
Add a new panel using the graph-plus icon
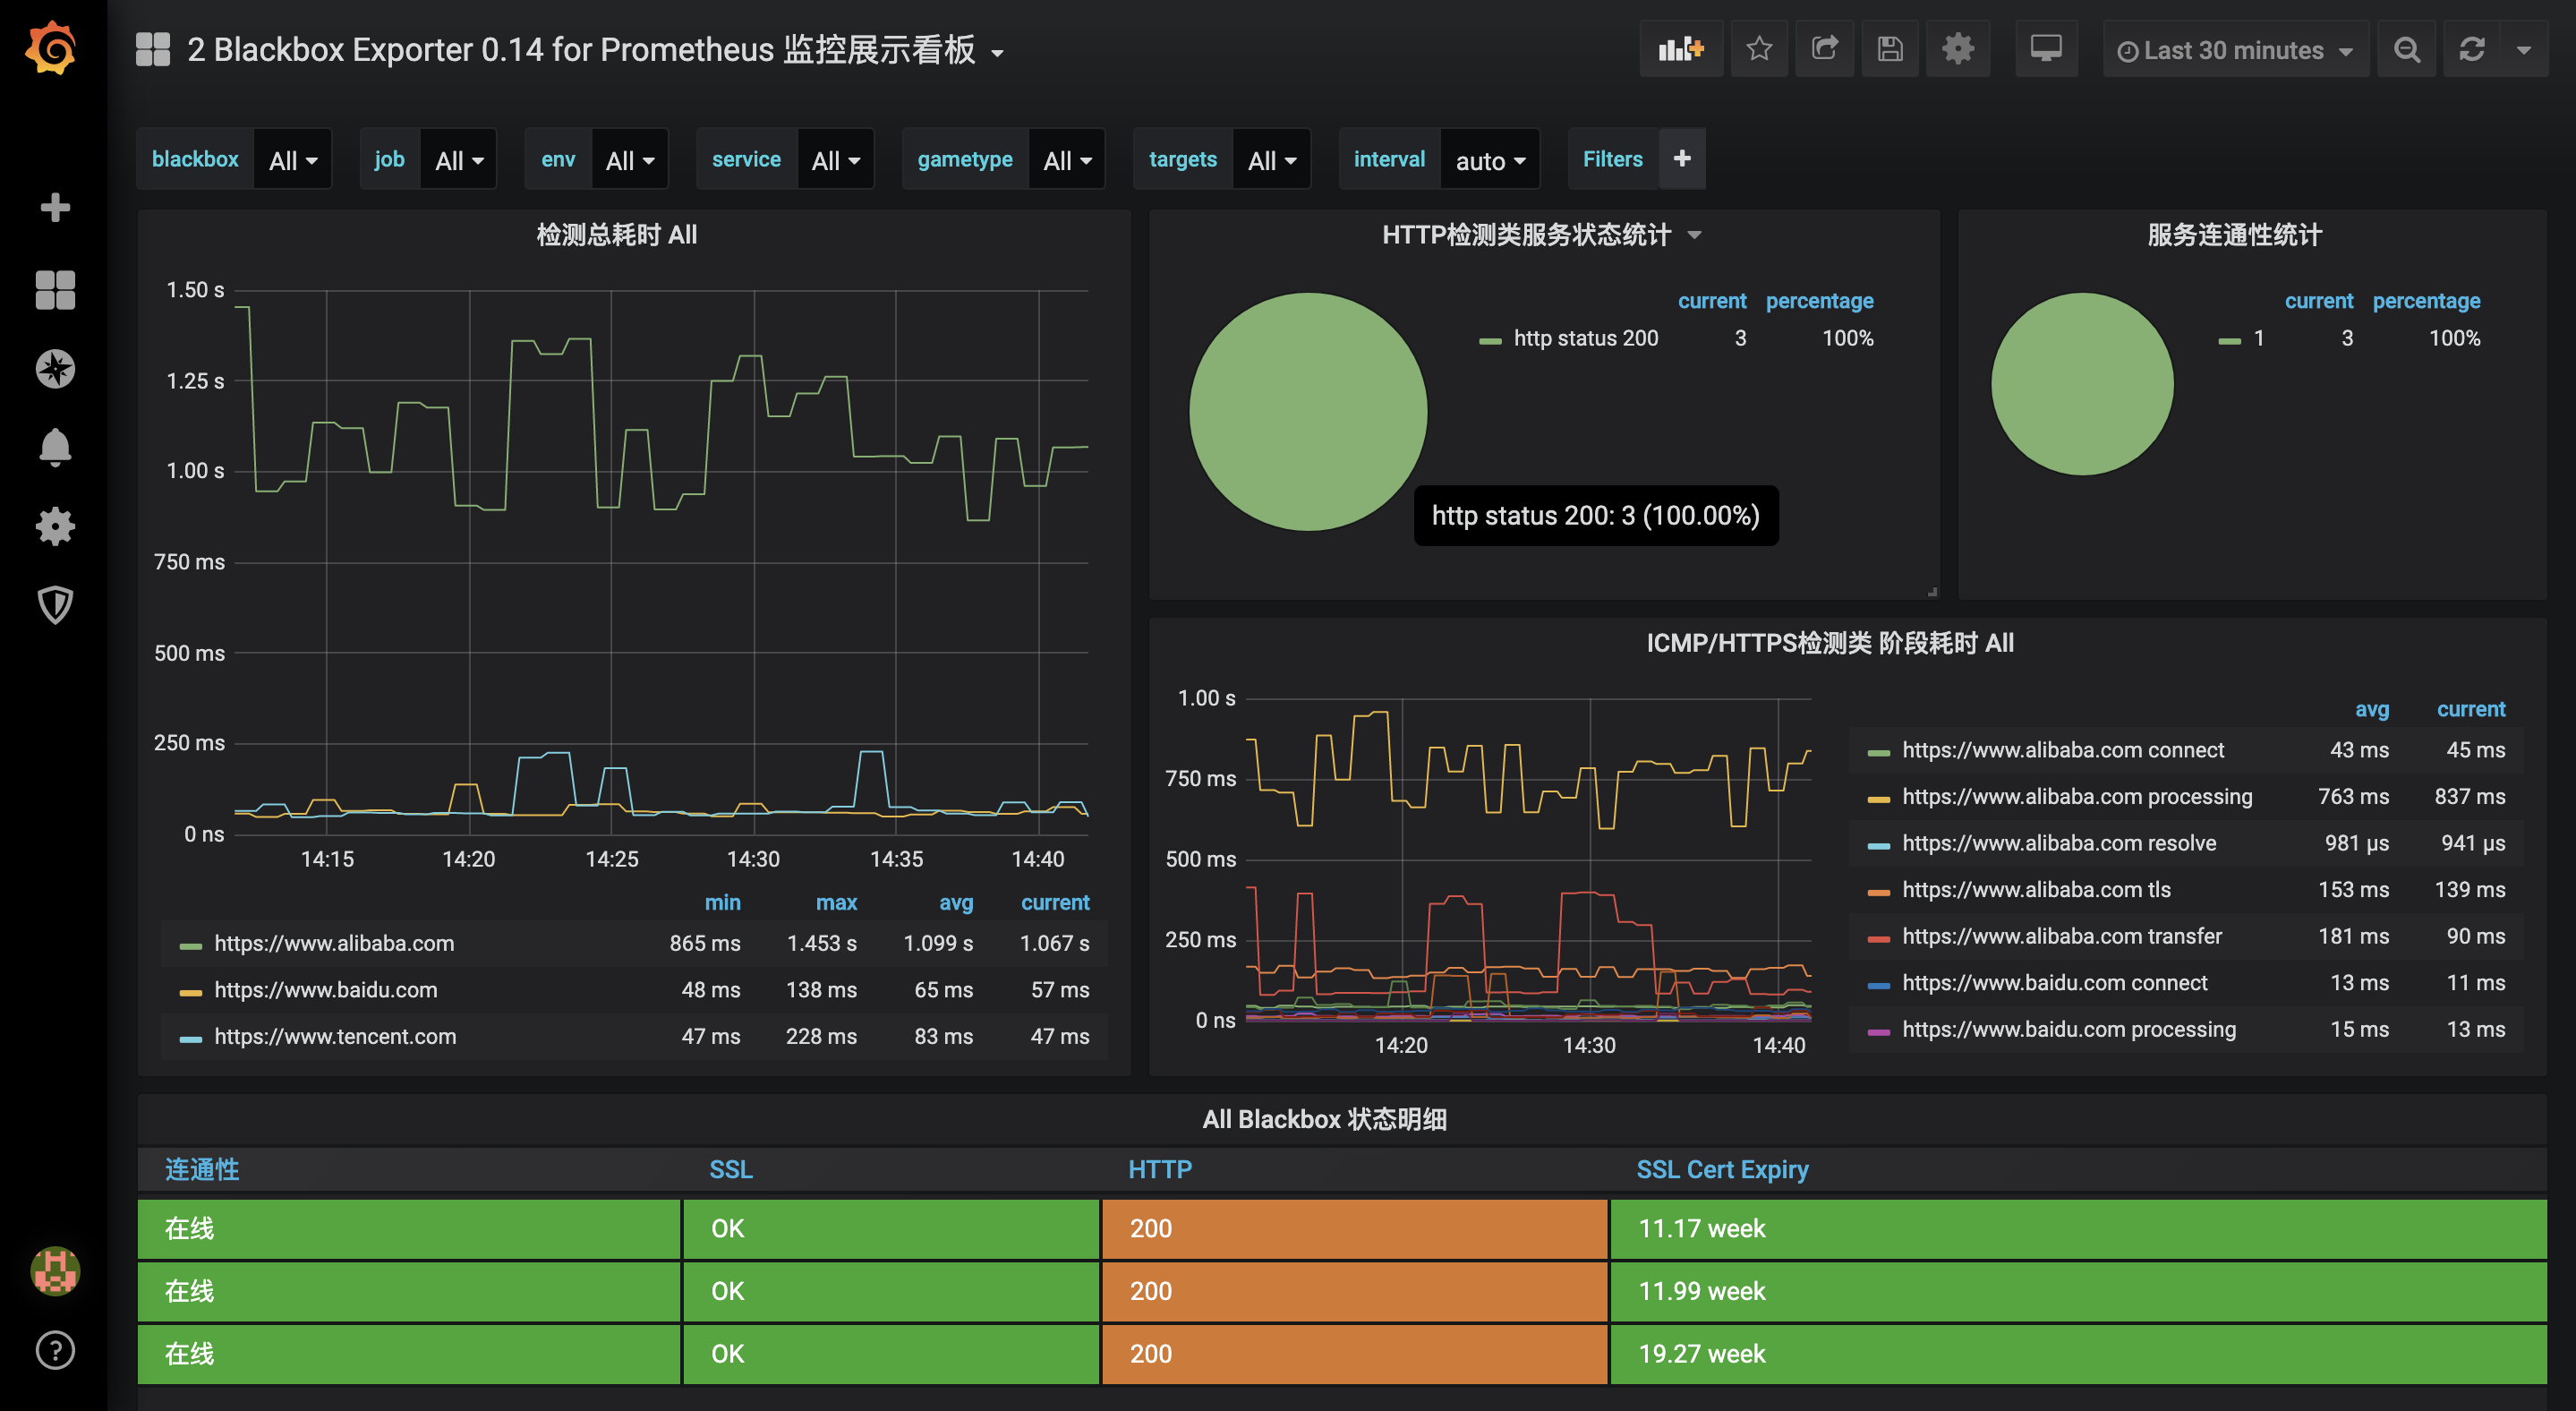(1681, 48)
